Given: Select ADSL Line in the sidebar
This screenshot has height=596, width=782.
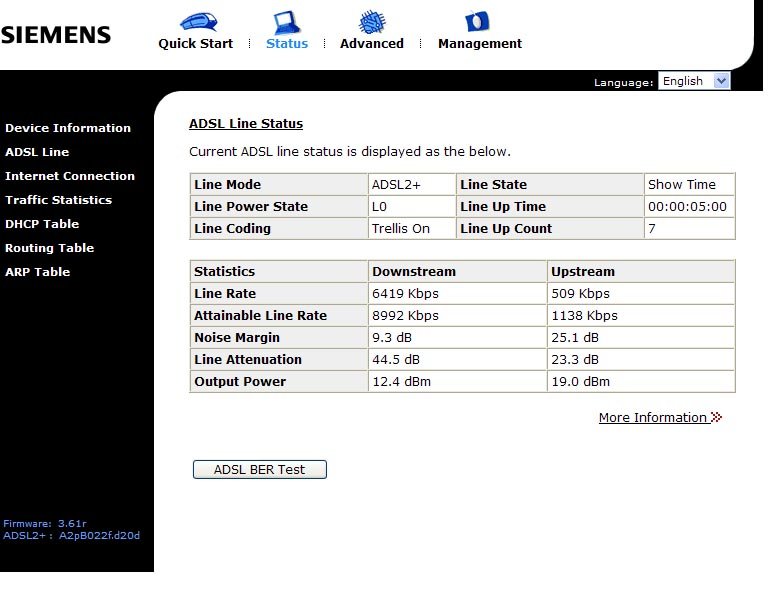Looking at the screenshot, I should pos(37,152).
